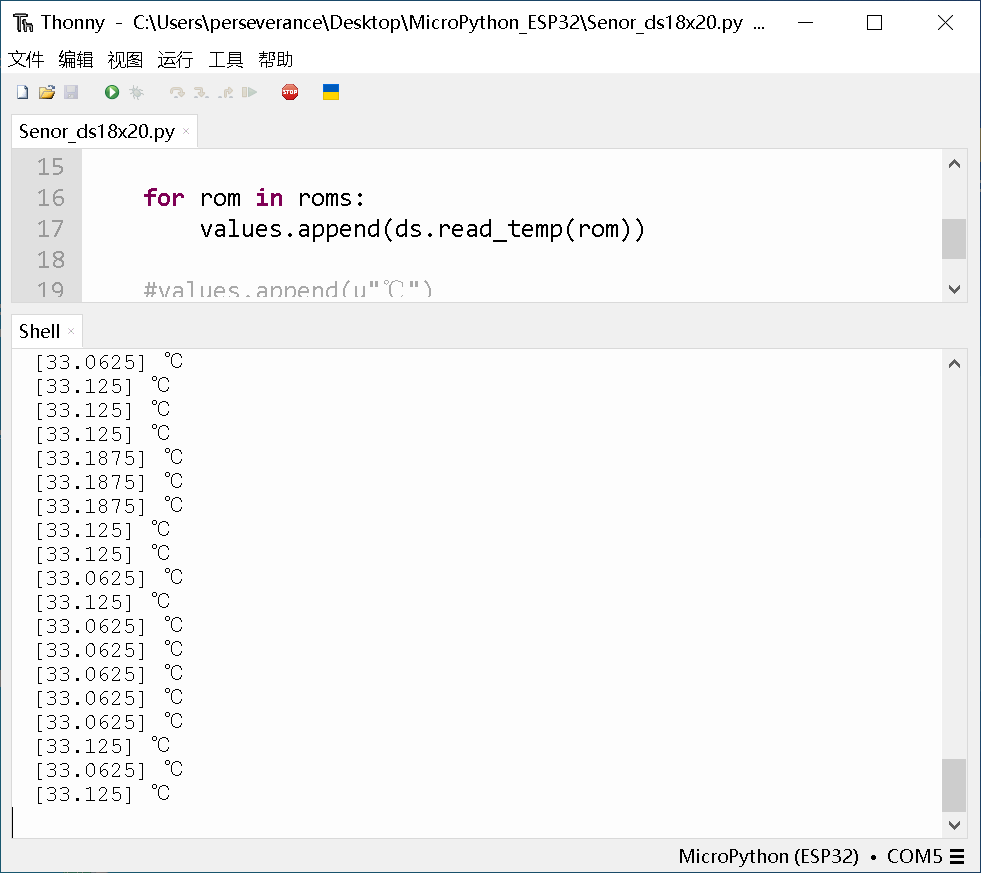Save the current script
Screen dimensions: 981x873
pos(71,91)
